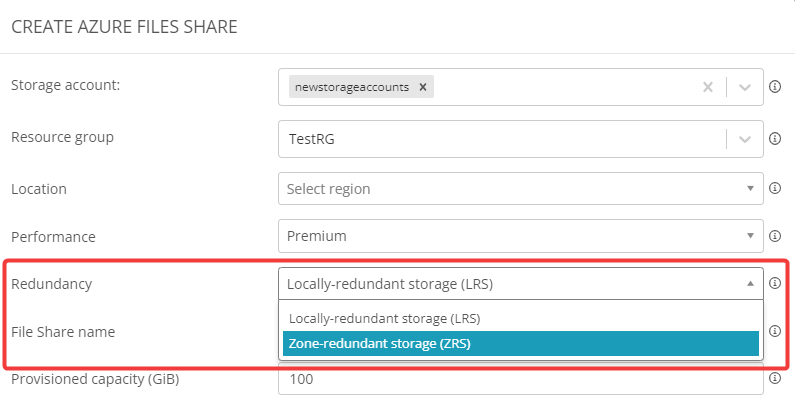Show the info tooltip icon for Performance
The image size is (795, 403).
pyautogui.click(x=774, y=236)
